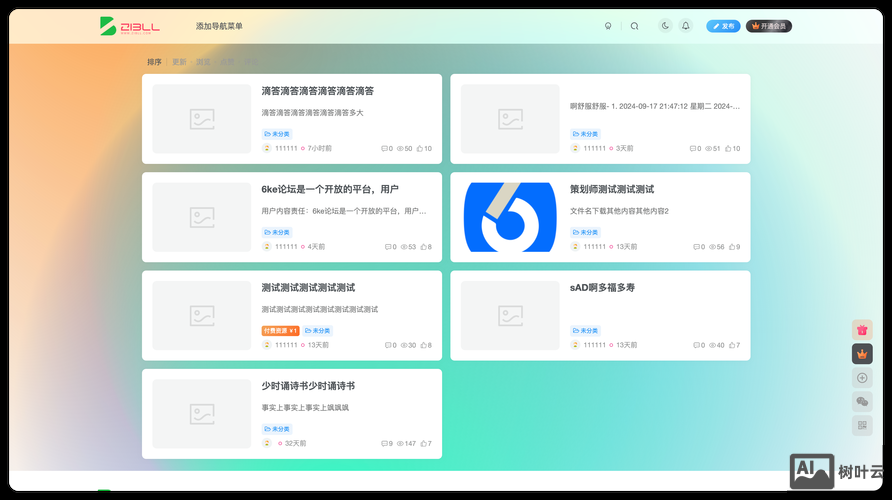The width and height of the screenshot is (892, 500).
Task: Toggle dark mode with the moon icon
Action: tap(665, 26)
